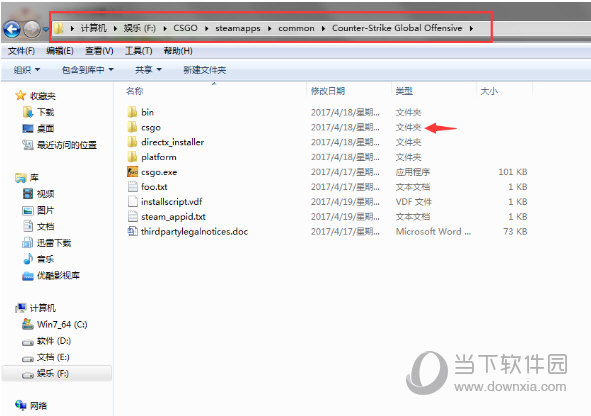Open the 文档 (E:) drive
The height and width of the screenshot is (416, 591).
(x=46, y=357)
